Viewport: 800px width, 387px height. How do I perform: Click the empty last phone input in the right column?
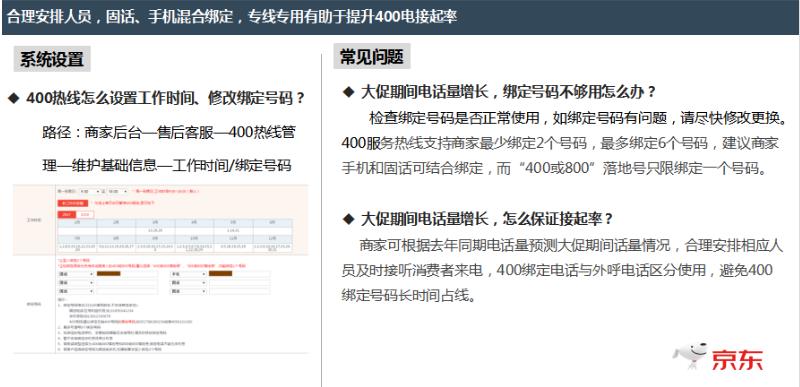click(x=239, y=291)
